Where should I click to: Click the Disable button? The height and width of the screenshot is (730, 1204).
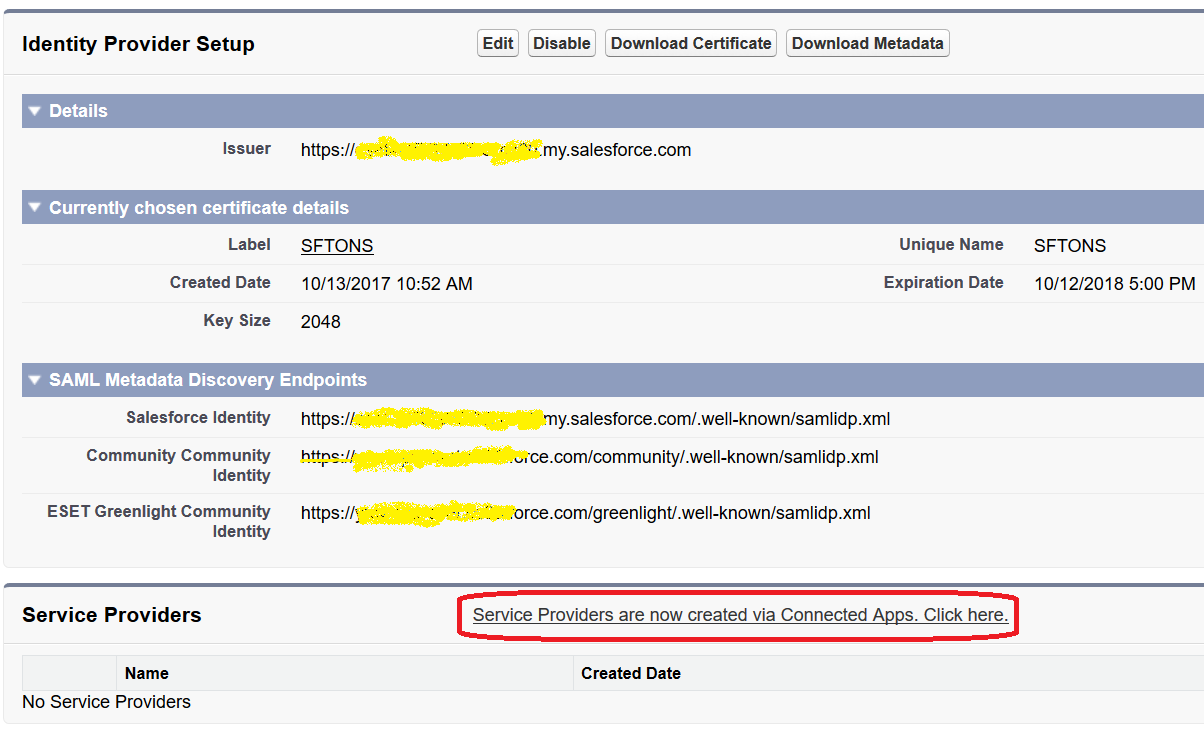click(561, 43)
